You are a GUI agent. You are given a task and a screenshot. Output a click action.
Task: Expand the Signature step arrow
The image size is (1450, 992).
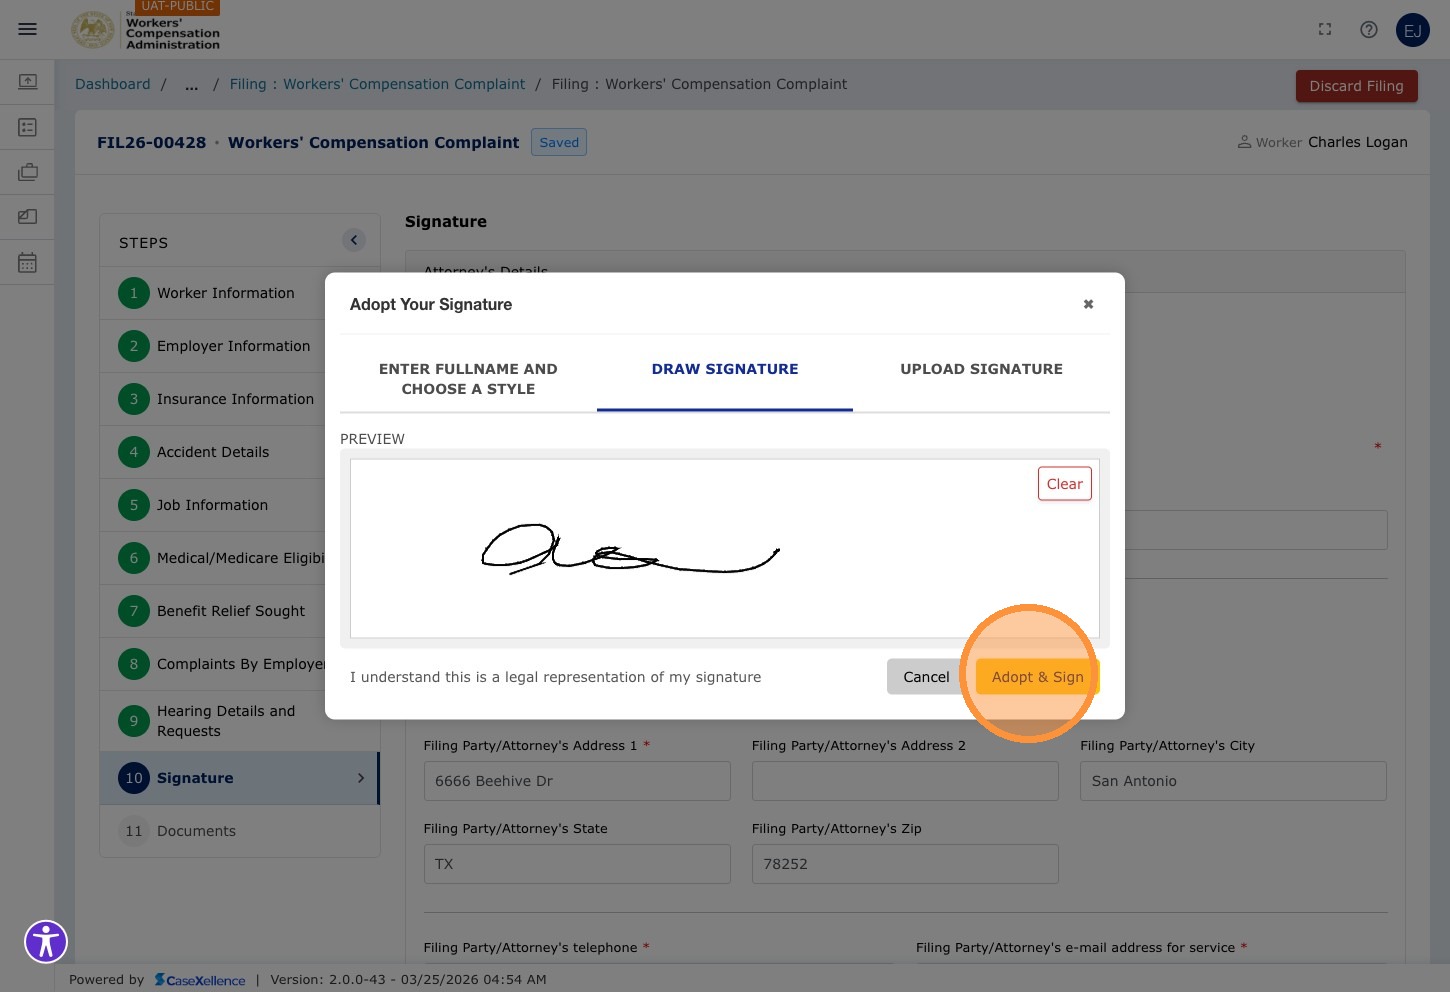click(361, 778)
